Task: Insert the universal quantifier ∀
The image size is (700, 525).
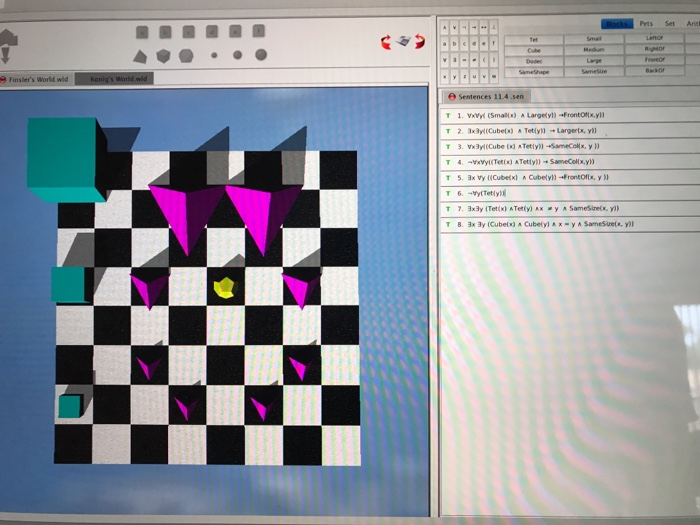Action: (445, 59)
